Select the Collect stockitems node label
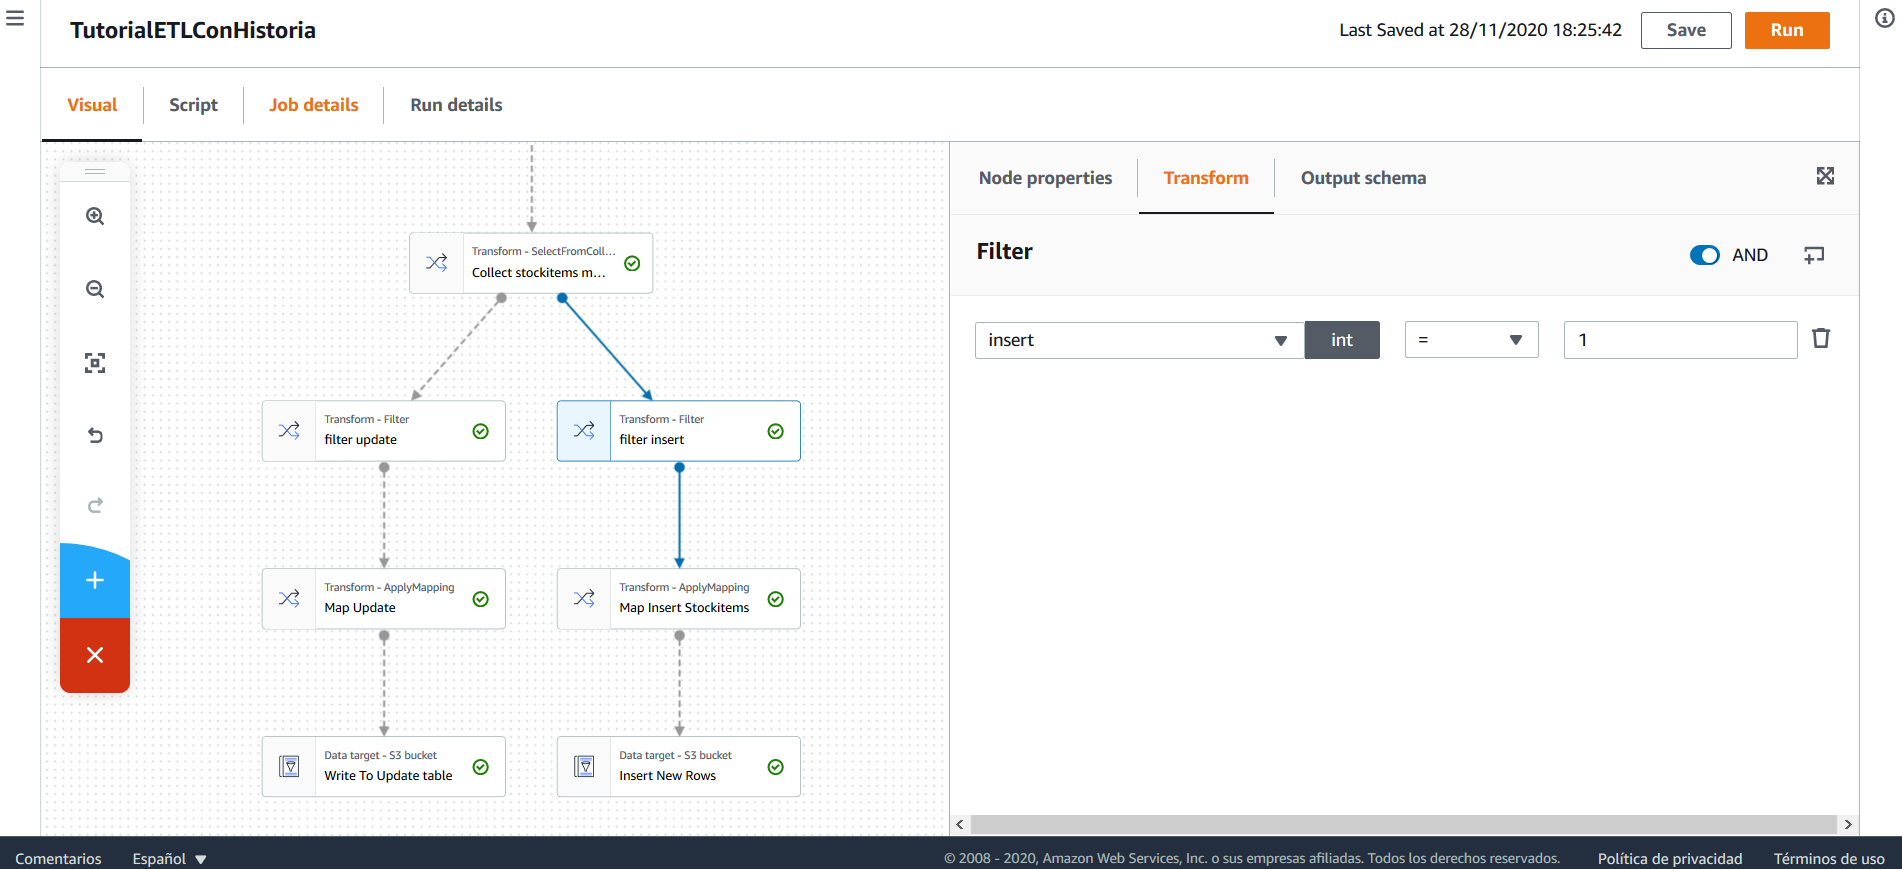The height and width of the screenshot is (869, 1902). click(x=539, y=272)
